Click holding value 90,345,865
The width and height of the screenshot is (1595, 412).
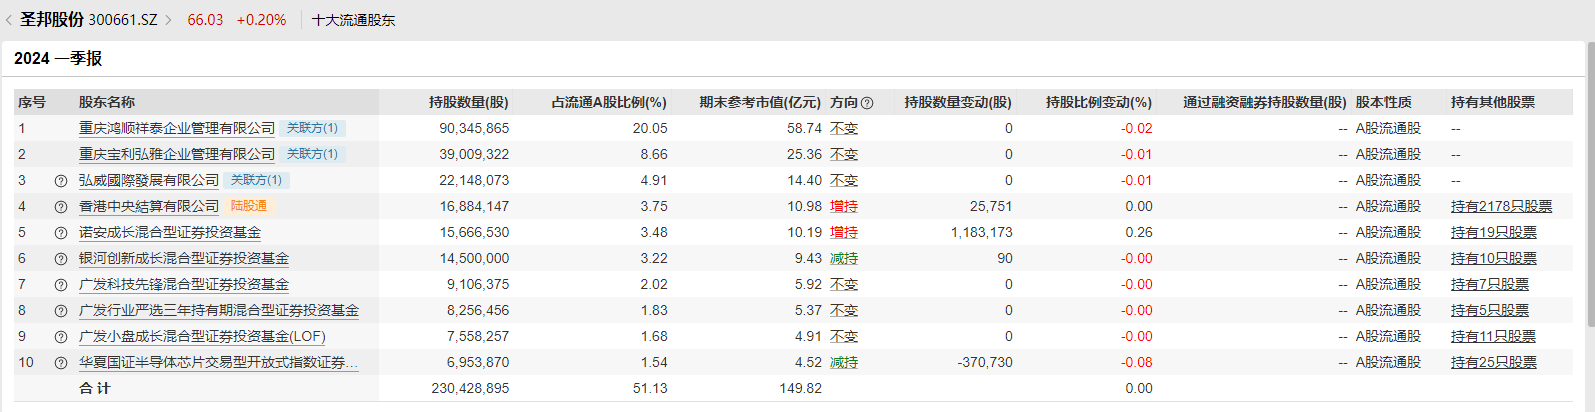(474, 128)
